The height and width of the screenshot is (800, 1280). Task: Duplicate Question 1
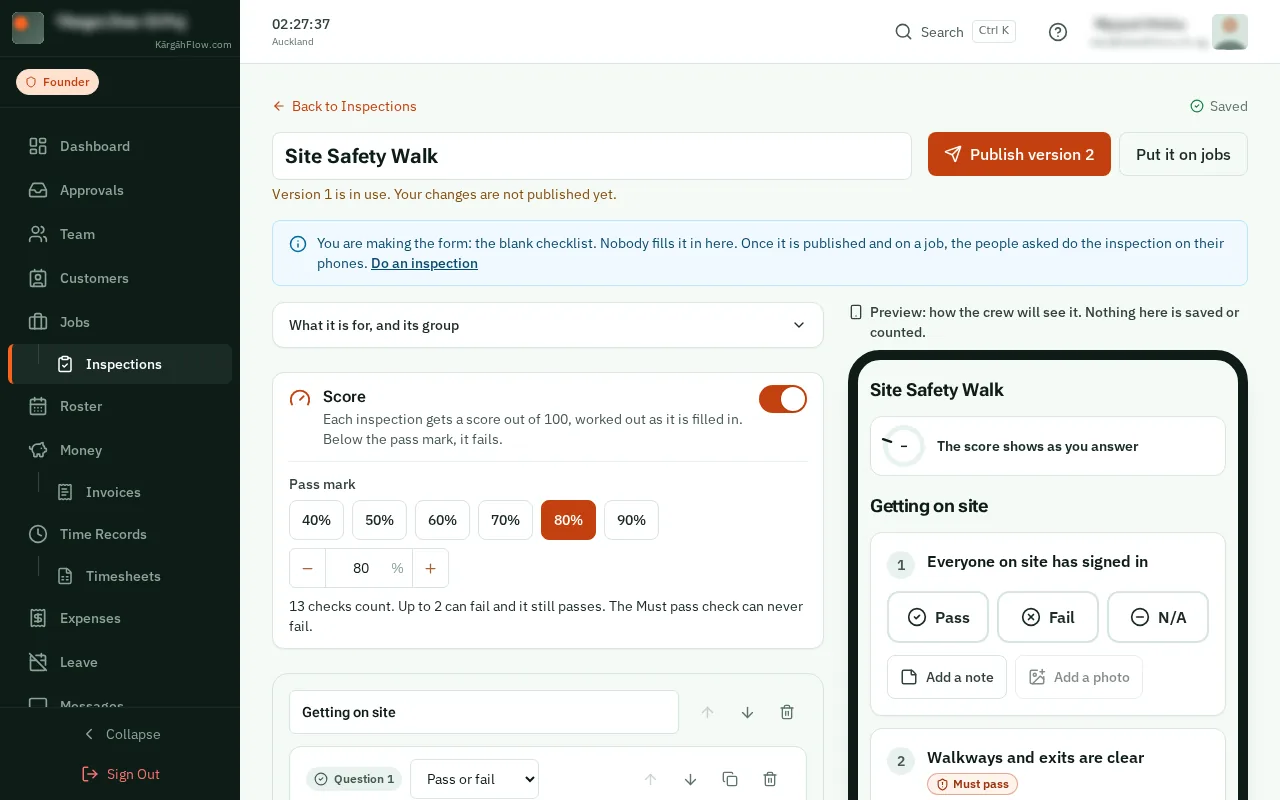click(x=730, y=779)
